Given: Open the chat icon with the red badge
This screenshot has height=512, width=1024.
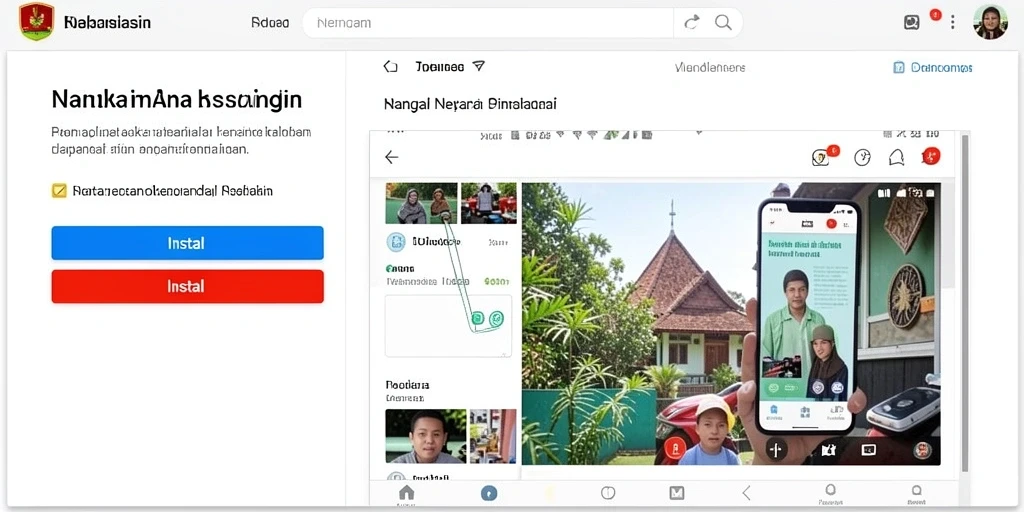Looking at the screenshot, I should pyautogui.click(x=822, y=157).
